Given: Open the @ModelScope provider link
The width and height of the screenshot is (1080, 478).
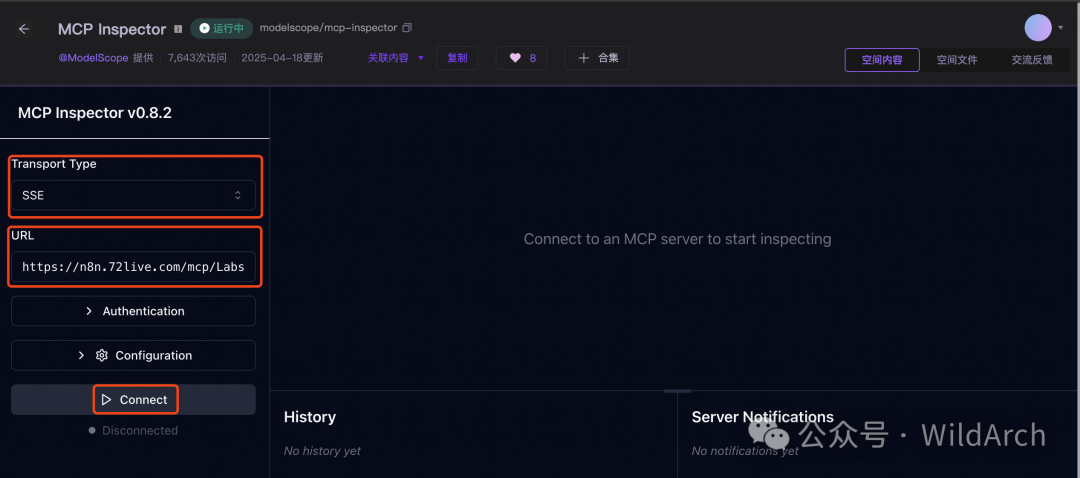Looking at the screenshot, I should click(93, 58).
